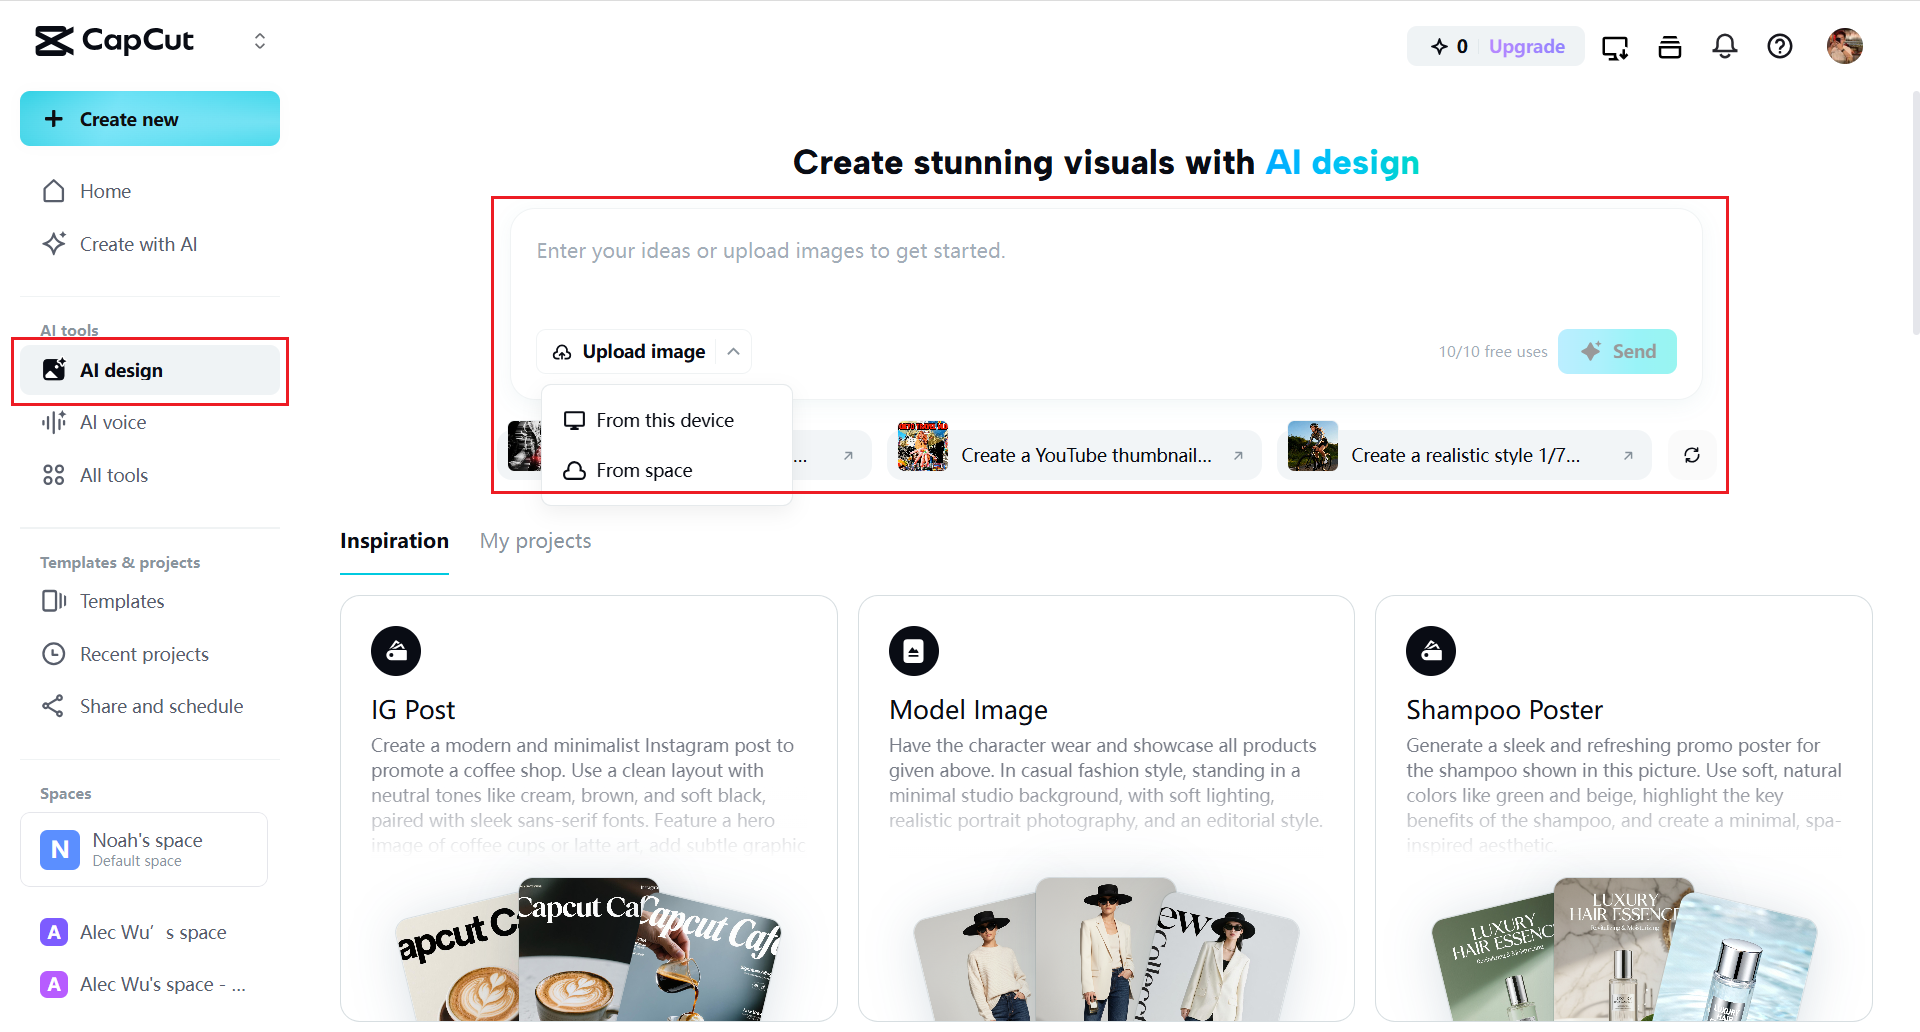Click the IG Post card icon

coord(396,651)
